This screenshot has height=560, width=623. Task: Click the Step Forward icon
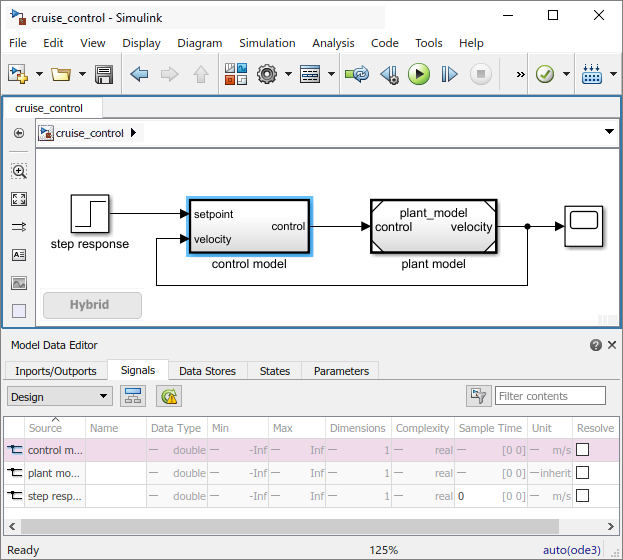point(449,74)
